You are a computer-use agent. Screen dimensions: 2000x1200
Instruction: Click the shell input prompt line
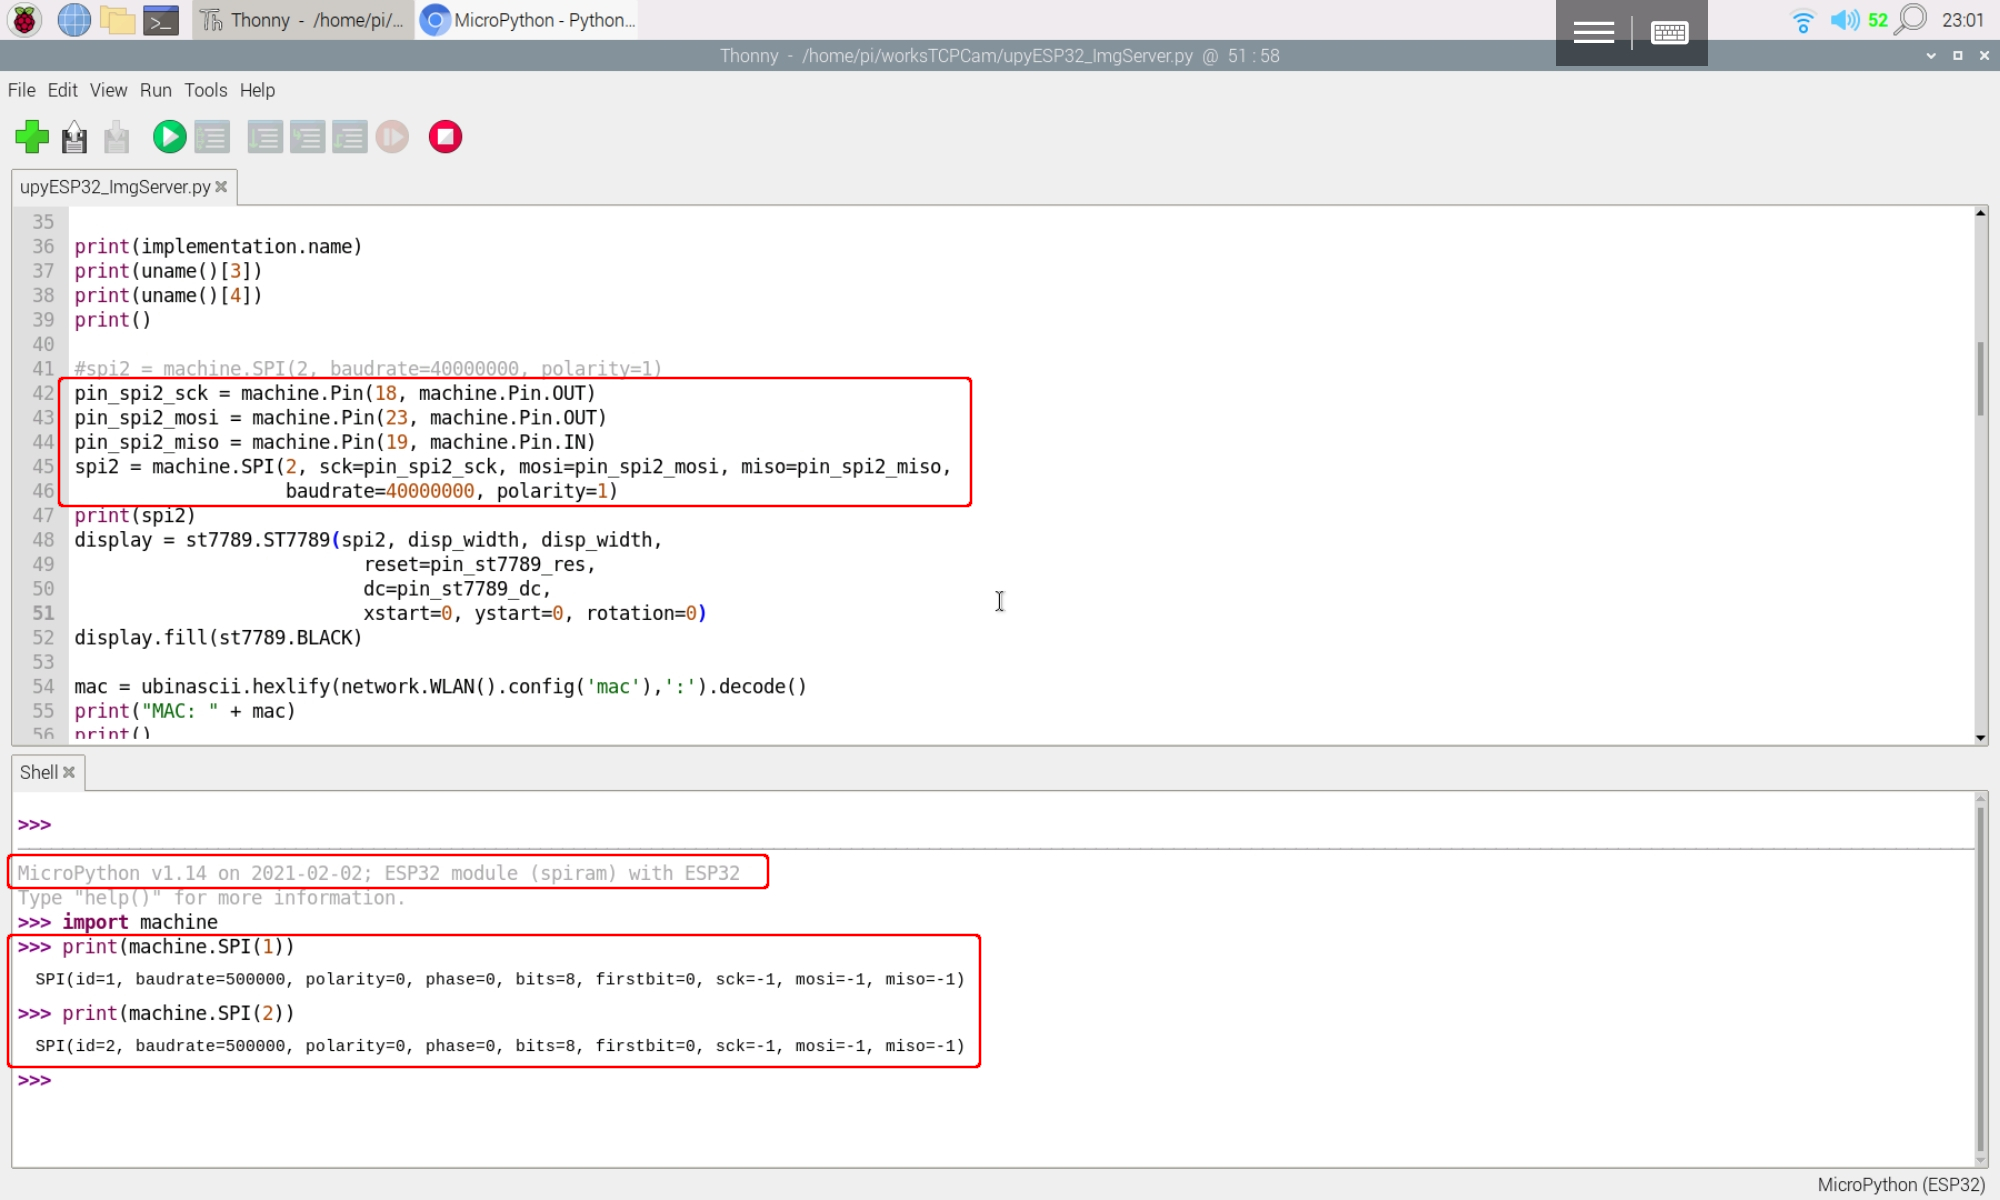coord(500,1080)
